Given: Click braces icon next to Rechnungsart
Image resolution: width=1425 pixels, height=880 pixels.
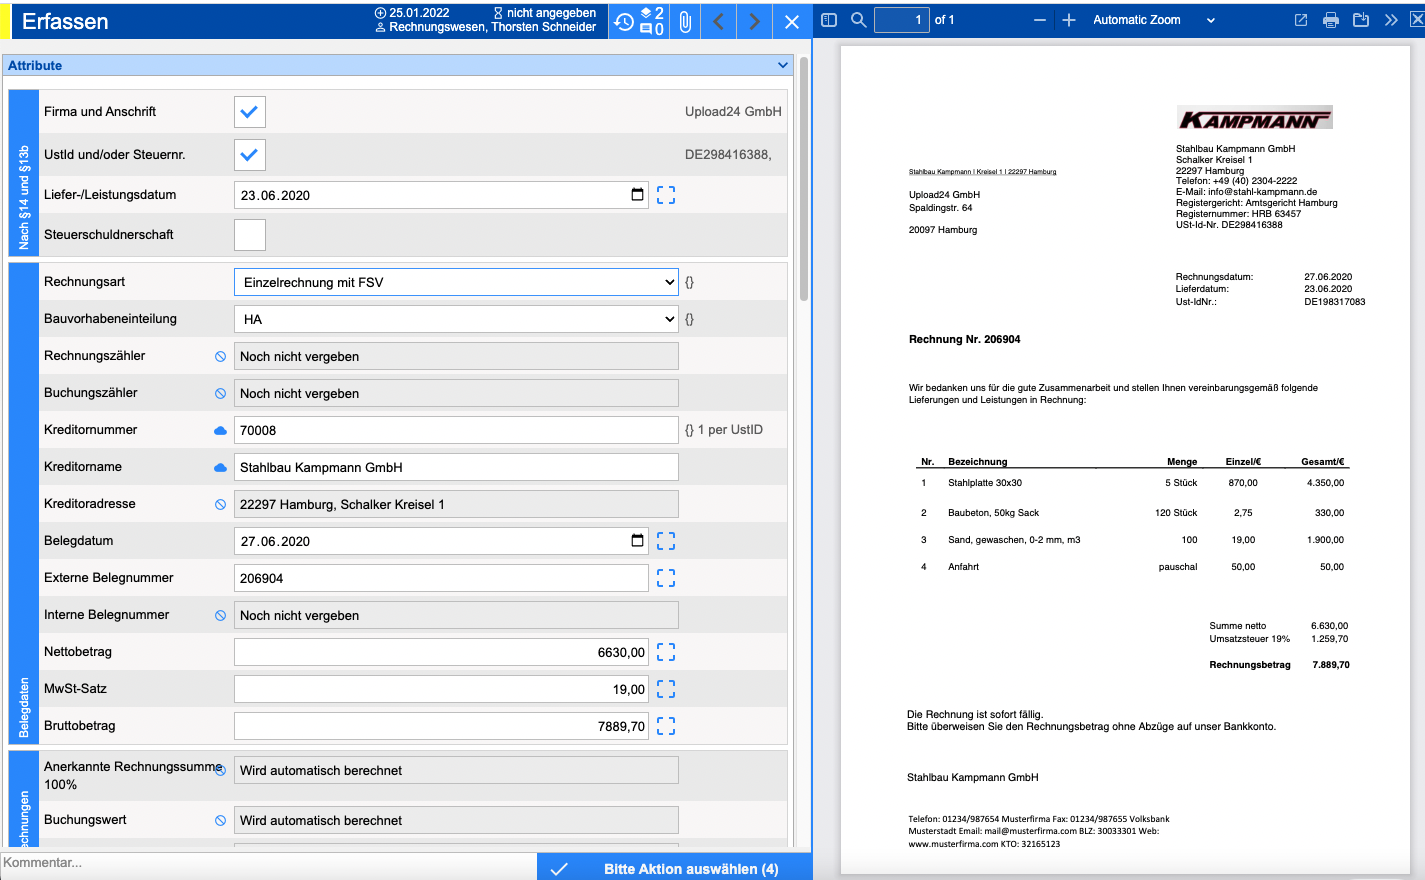Looking at the screenshot, I should tap(689, 282).
